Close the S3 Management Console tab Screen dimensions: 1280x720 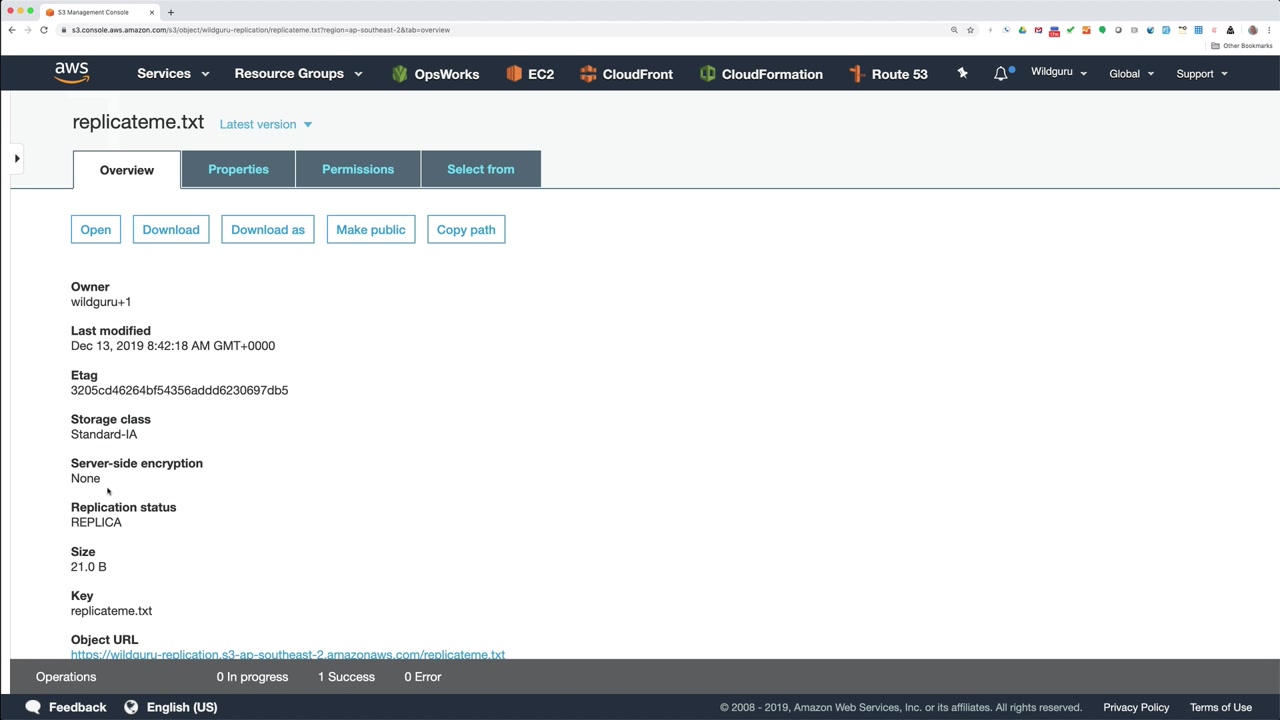(x=152, y=12)
